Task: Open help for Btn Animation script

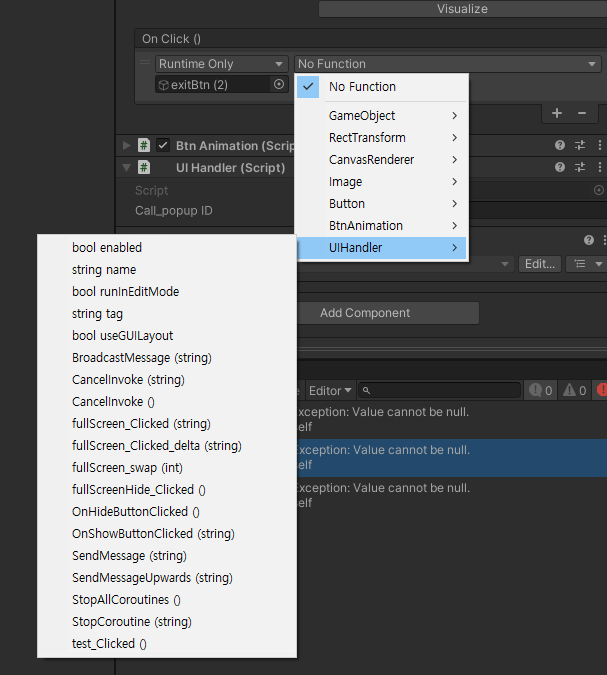Action: 560,145
